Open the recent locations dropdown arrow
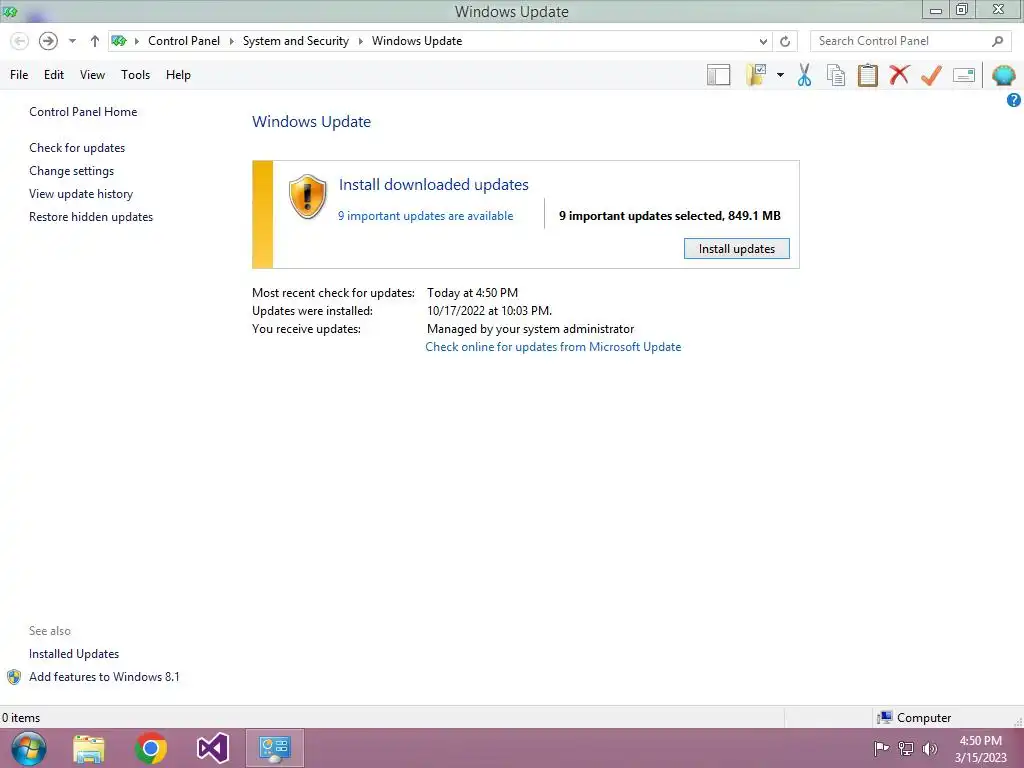 click(72, 41)
